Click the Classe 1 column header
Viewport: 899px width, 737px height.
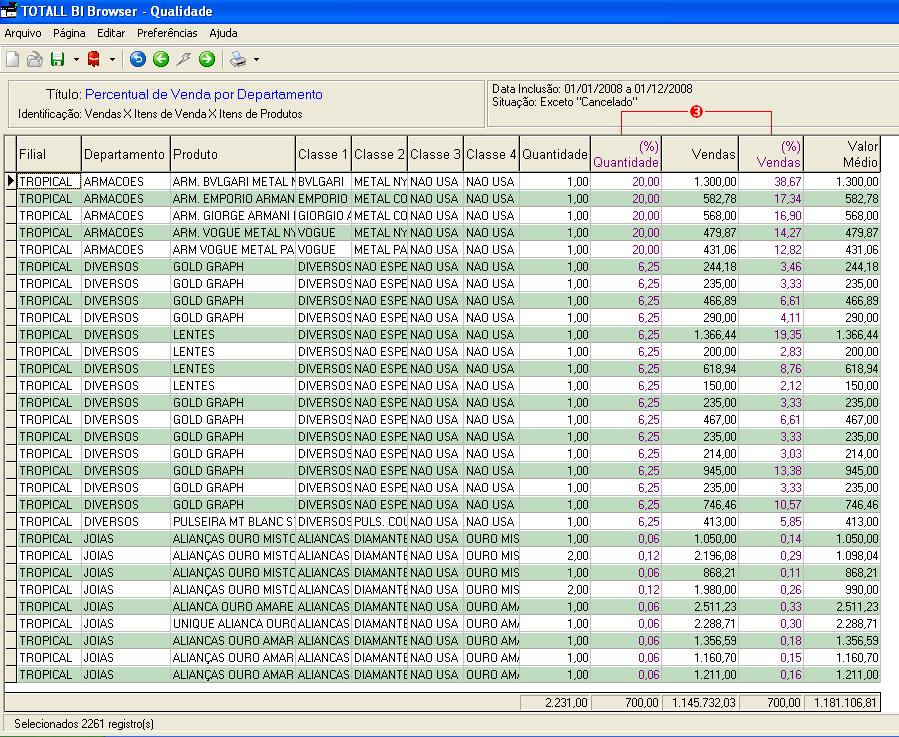pyautogui.click(x=323, y=154)
